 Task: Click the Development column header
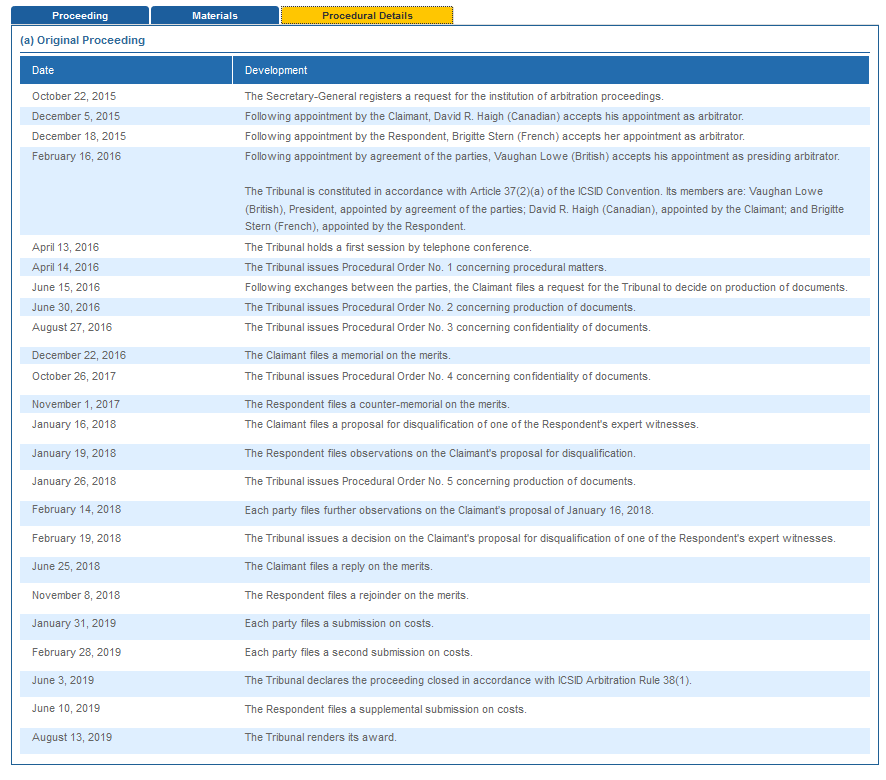(x=276, y=70)
